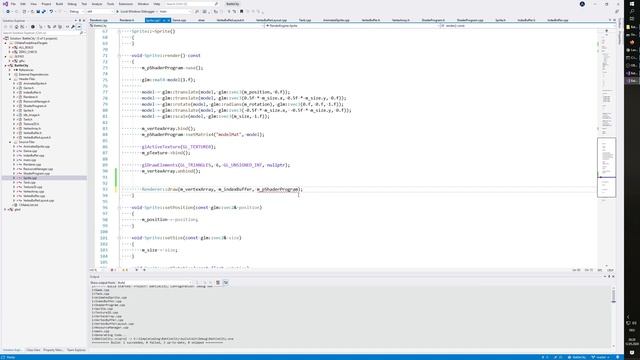Open the Debug configuration dropdown
The height and width of the screenshot is (360, 640).
tap(76, 11)
